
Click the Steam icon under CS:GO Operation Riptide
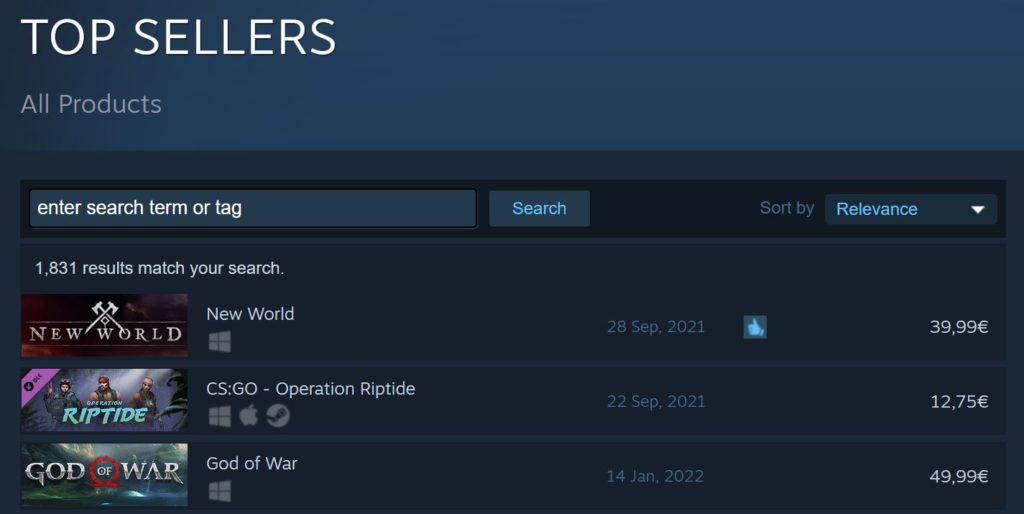[x=278, y=415]
